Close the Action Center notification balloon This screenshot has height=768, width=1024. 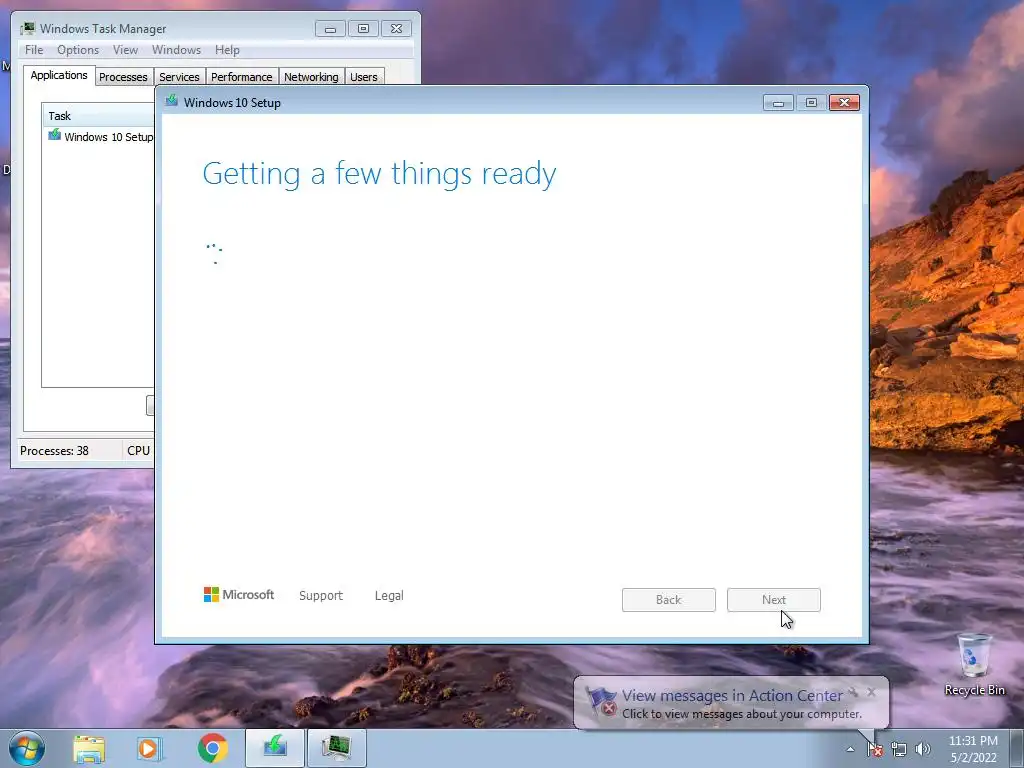point(871,692)
